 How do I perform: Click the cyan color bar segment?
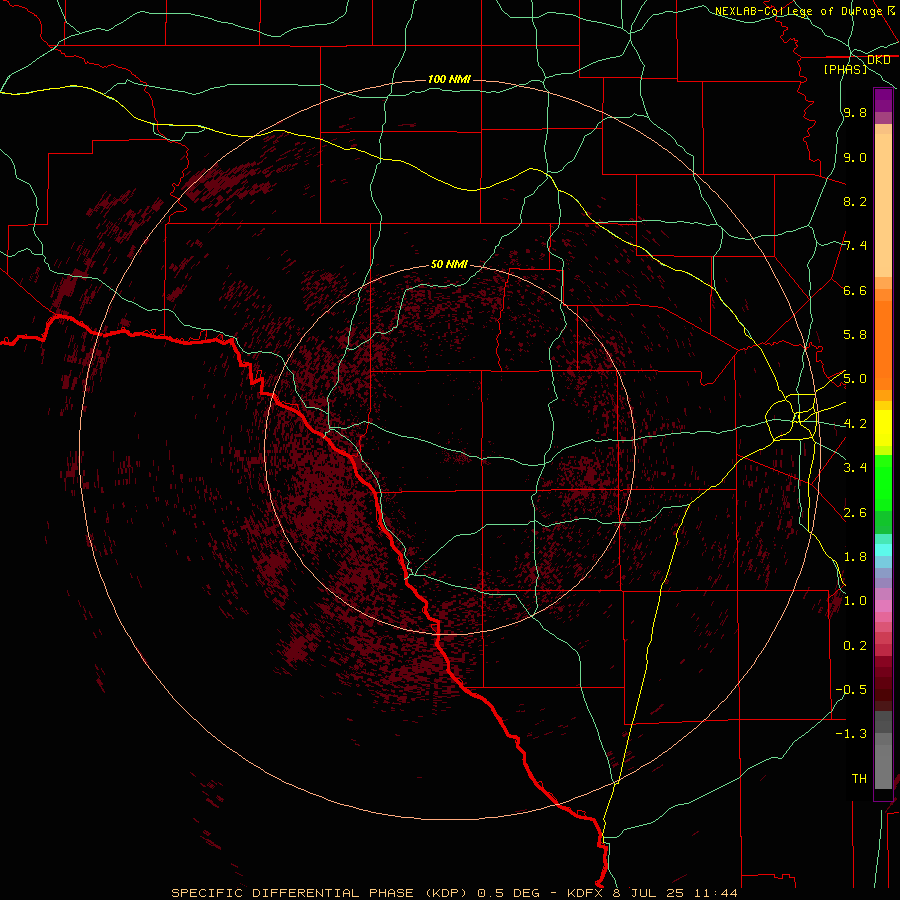[883, 550]
